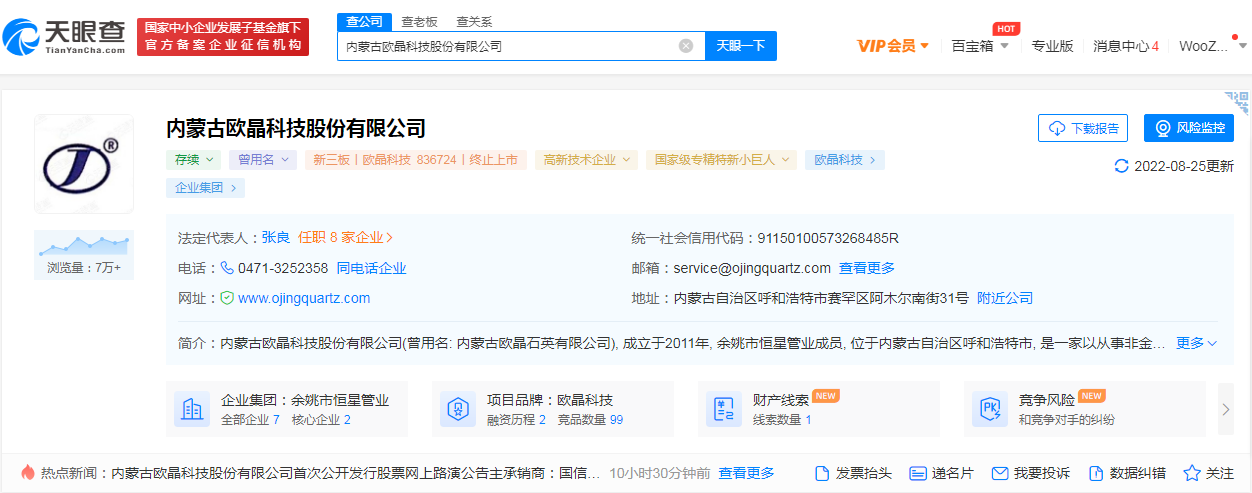
Task: Open 查看更多 next to email
Action: pos(867,268)
